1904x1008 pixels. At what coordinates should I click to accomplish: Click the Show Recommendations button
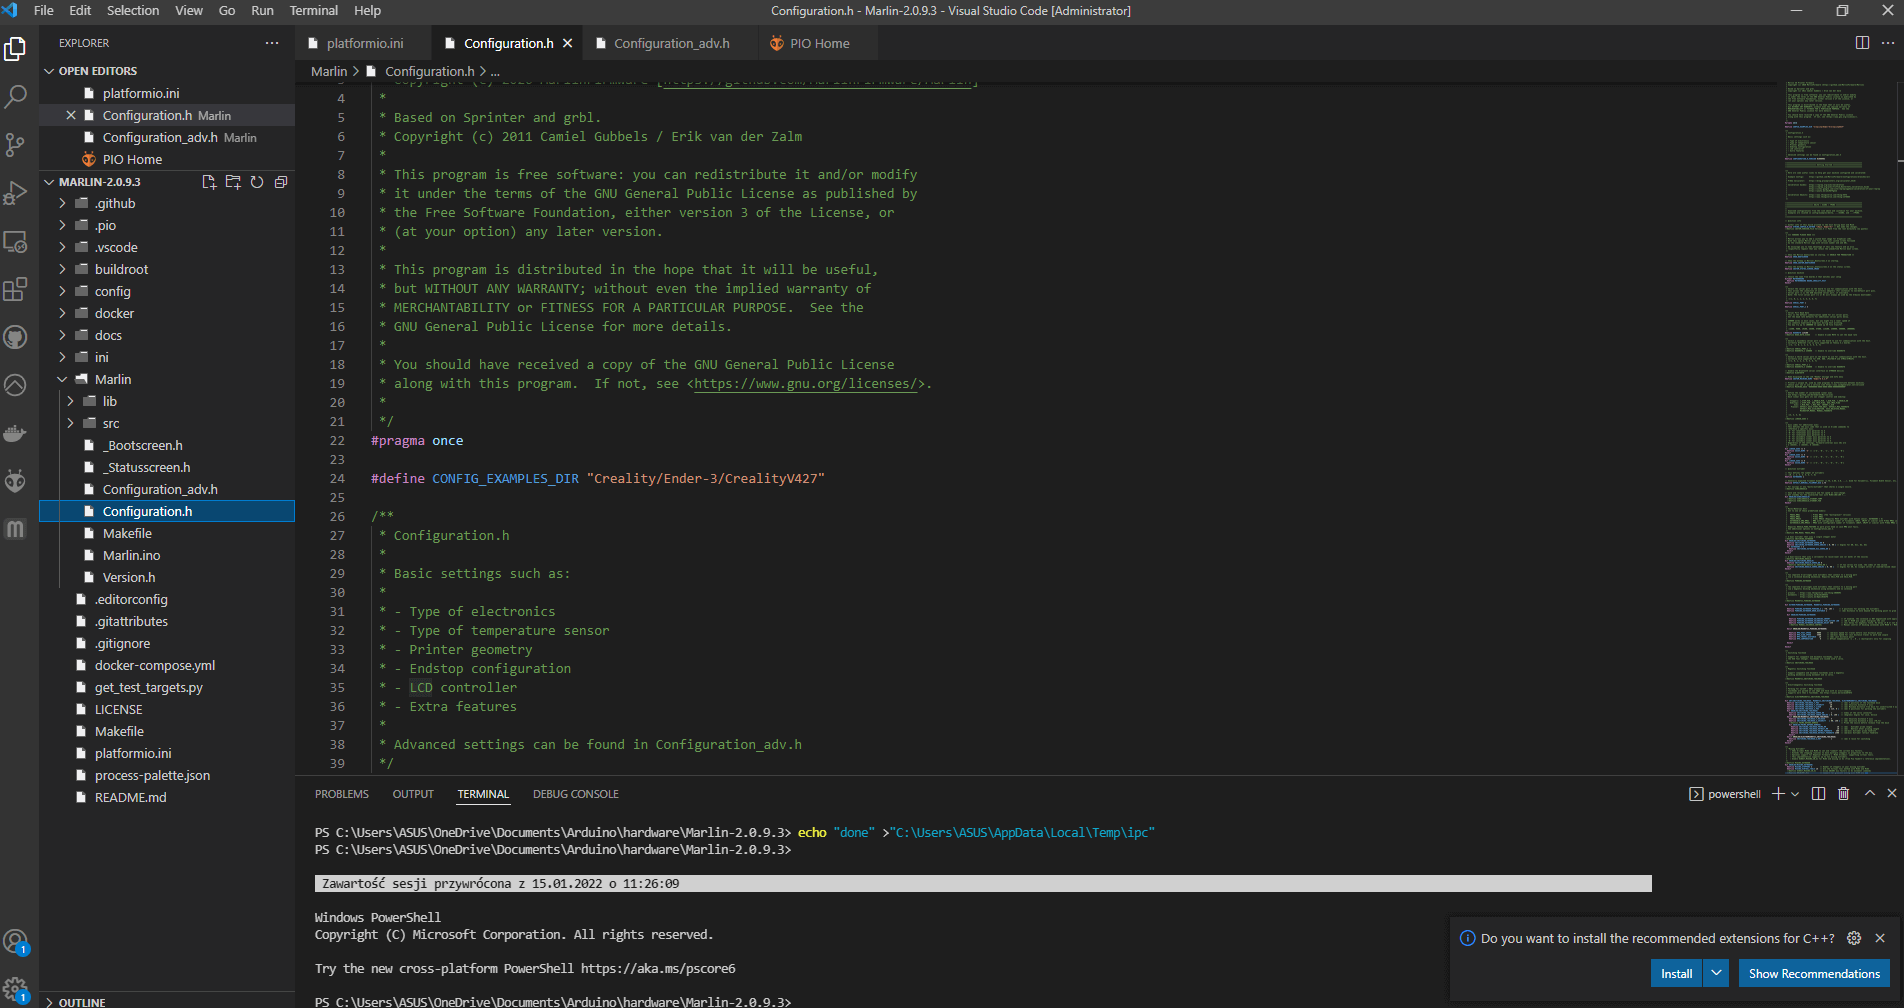(x=1813, y=973)
